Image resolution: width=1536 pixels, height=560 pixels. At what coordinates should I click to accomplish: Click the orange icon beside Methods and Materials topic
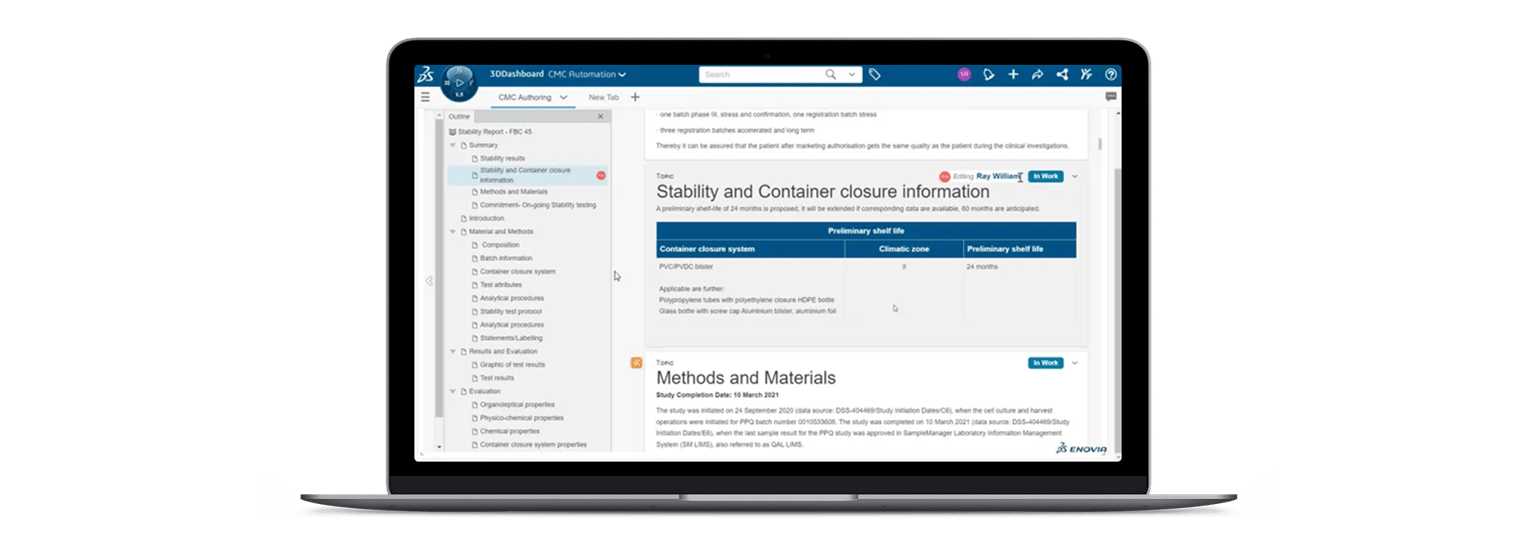pos(636,362)
